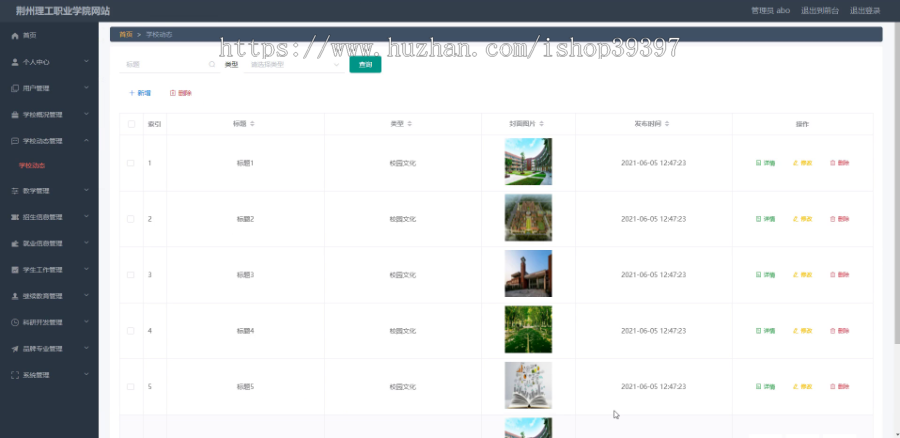The width and height of the screenshot is (900, 438).
Task: Open the cover thumbnail in the 标题2 row
Action: pyautogui.click(x=528, y=218)
